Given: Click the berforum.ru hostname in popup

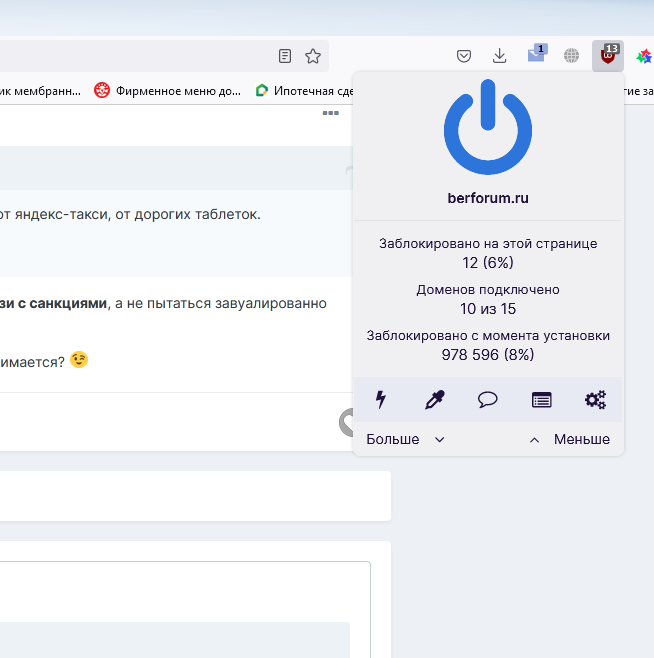Looking at the screenshot, I should click(488, 198).
